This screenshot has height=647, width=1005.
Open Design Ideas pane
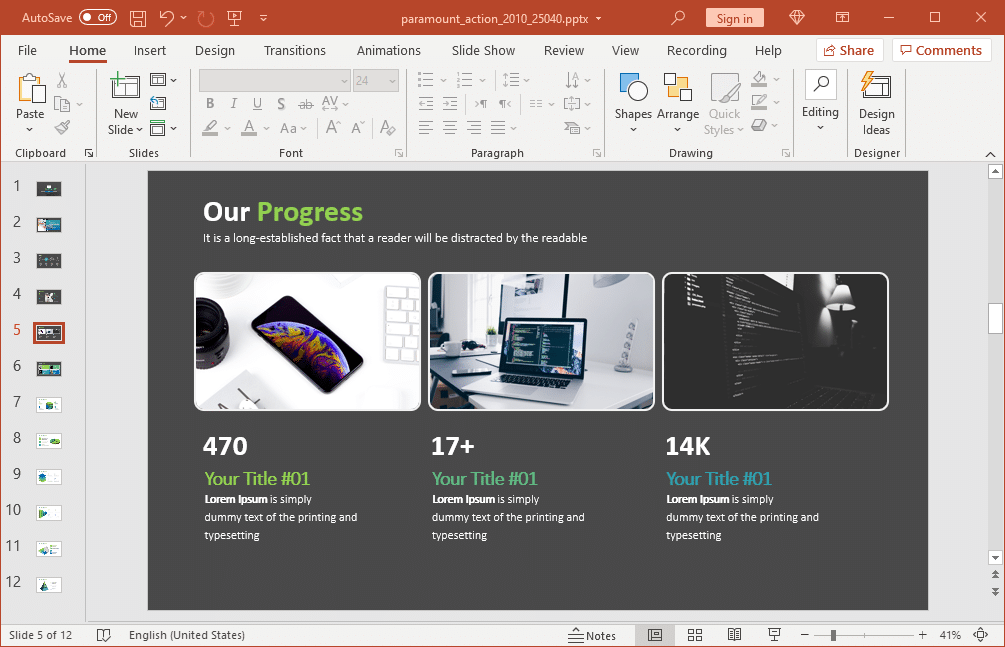pos(876,103)
